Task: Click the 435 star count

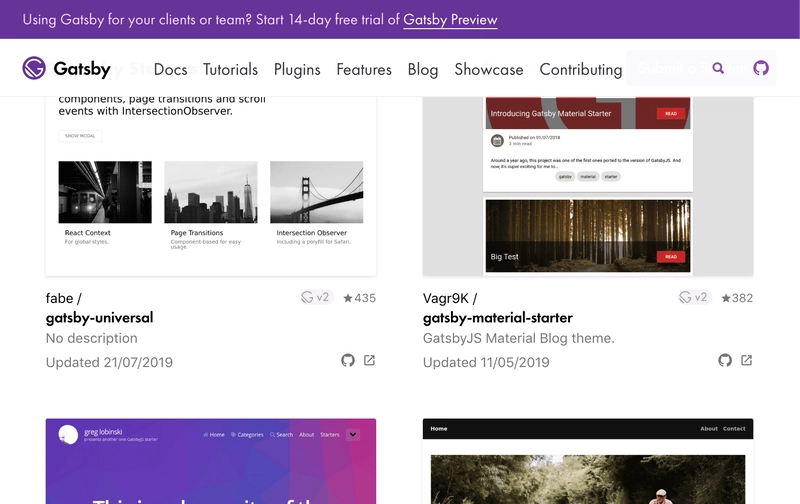Action: [x=365, y=298]
